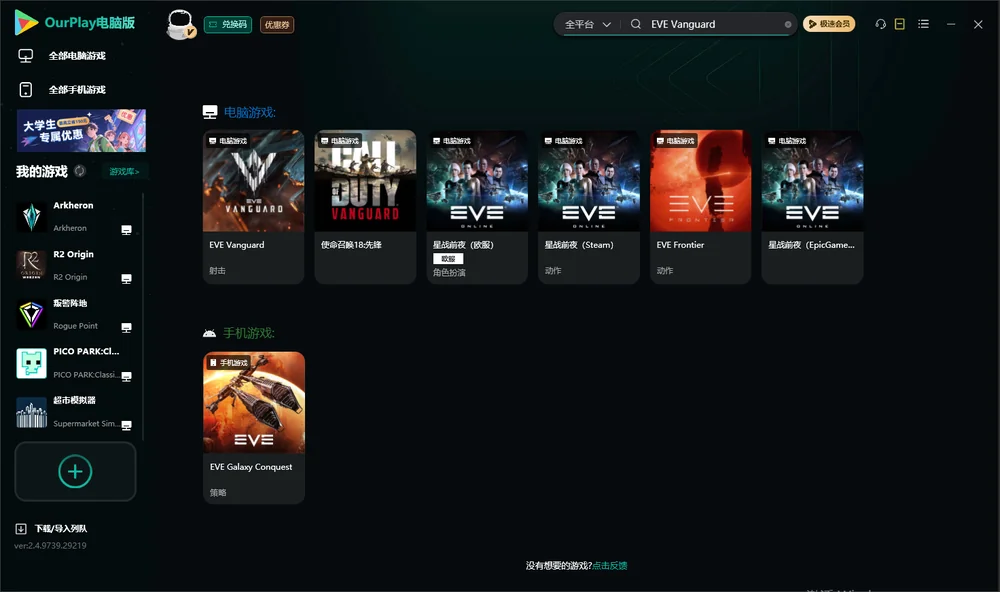
Task: Open the user avatar profile
Action: [x=181, y=24]
